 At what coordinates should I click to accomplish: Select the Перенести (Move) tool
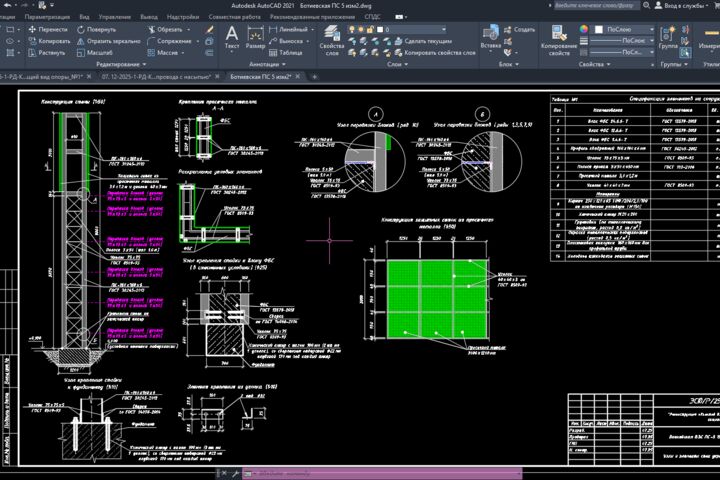[x=48, y=29]
